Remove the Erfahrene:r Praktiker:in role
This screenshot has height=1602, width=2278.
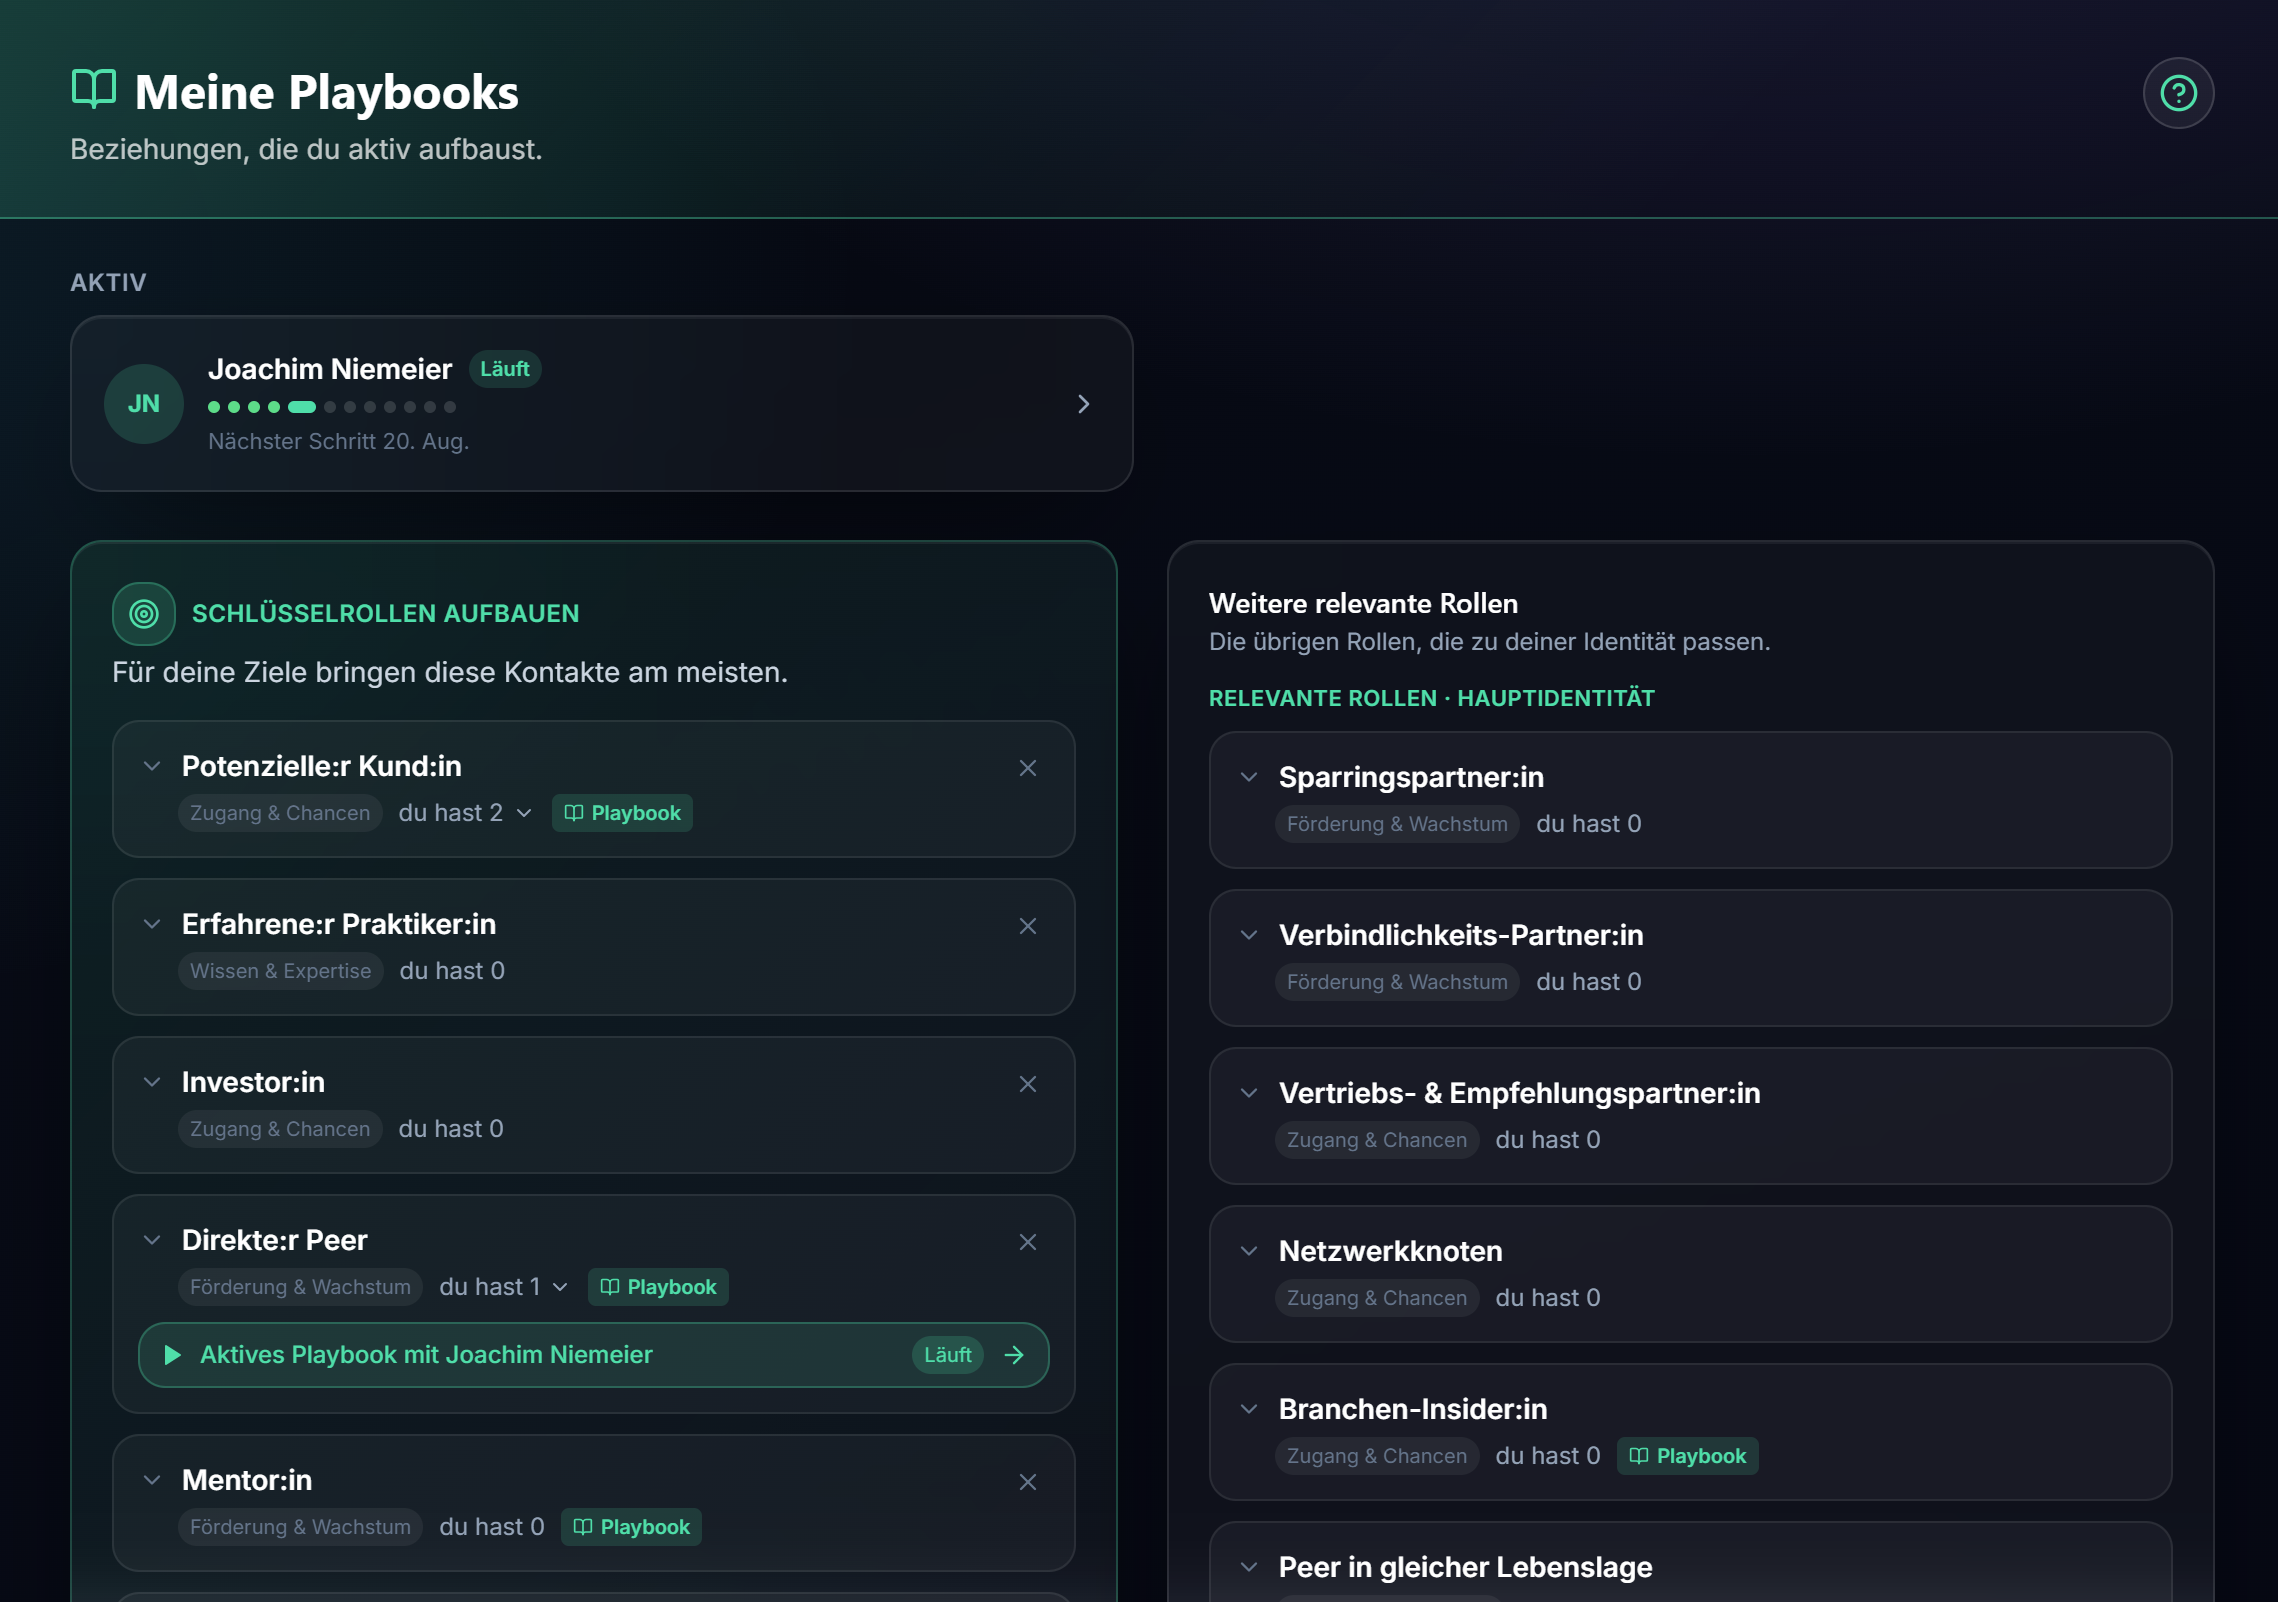pyautogui.click(x=1027, y=926)
